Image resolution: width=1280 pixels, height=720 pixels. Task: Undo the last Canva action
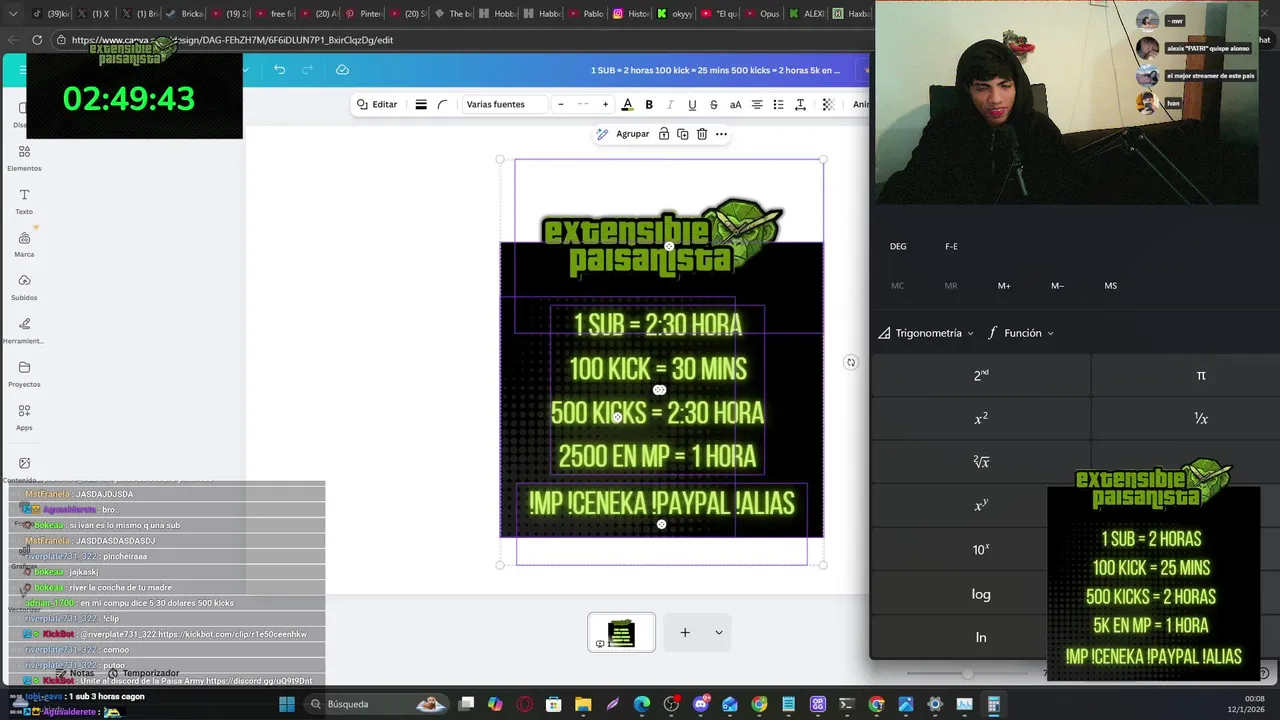pyautogui.click(x=279, y=70)
